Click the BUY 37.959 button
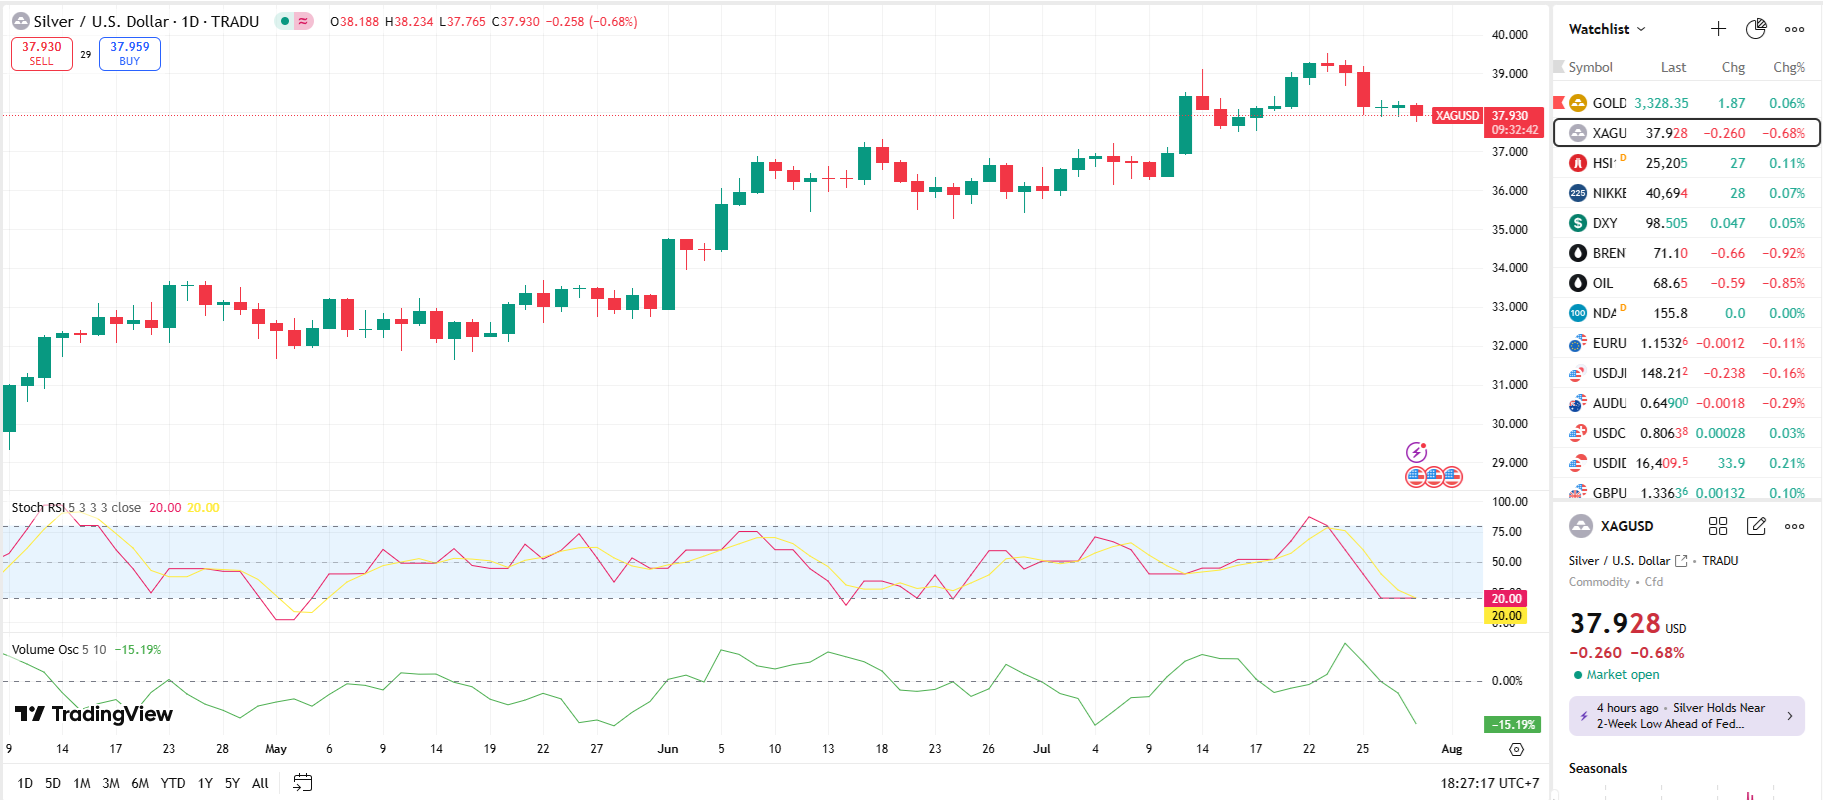Viewport: 1823px width, 800px height. click(x=130, y=53)
